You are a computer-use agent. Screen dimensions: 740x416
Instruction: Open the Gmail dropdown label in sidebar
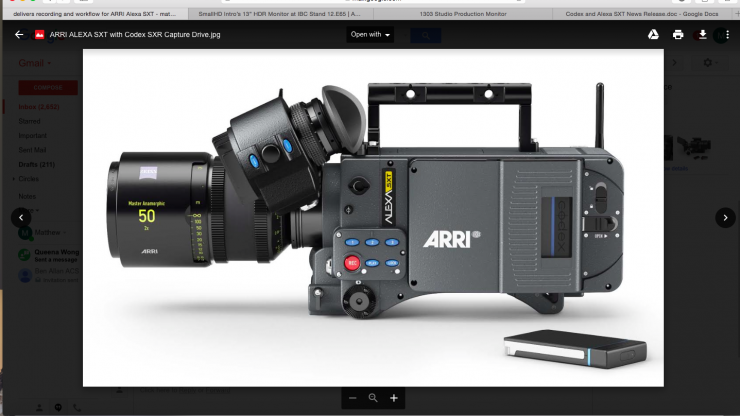point(38,63)
